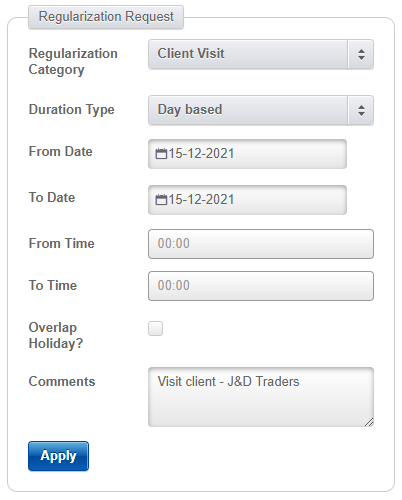Click the Regularization Category label

(x=73, y=62)
